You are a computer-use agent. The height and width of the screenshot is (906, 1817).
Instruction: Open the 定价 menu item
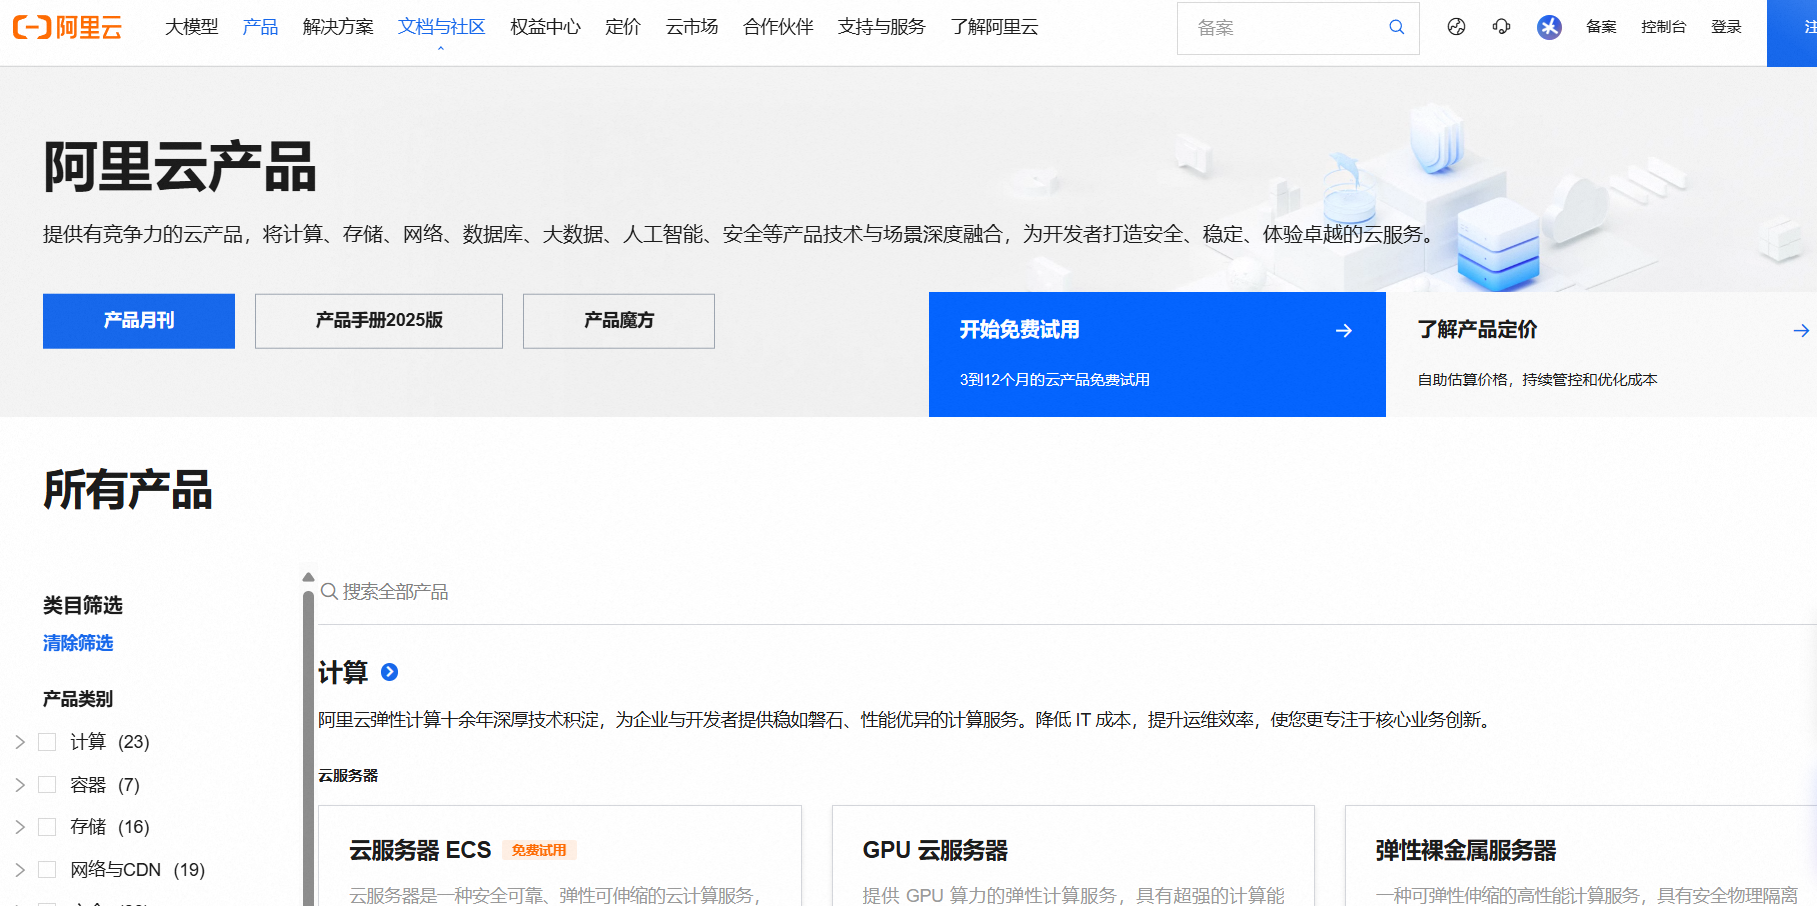coord(623,27)
